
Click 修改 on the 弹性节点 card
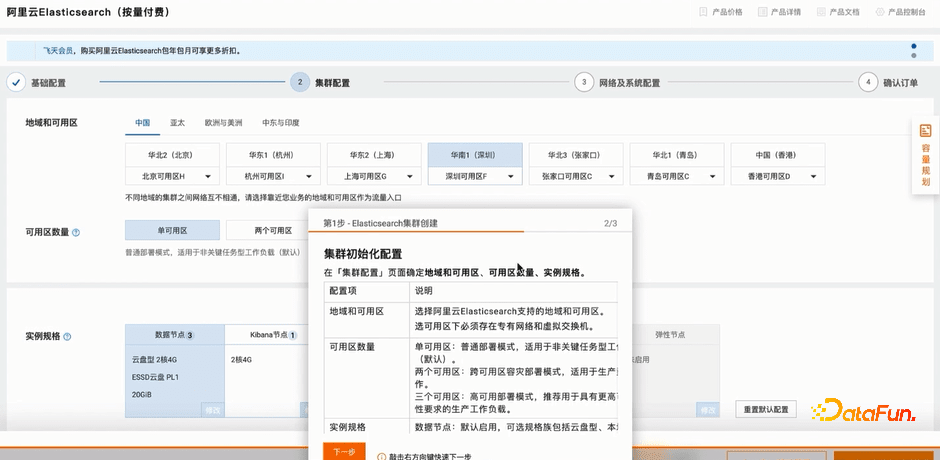pyautogui.click(x=707, y=411)
